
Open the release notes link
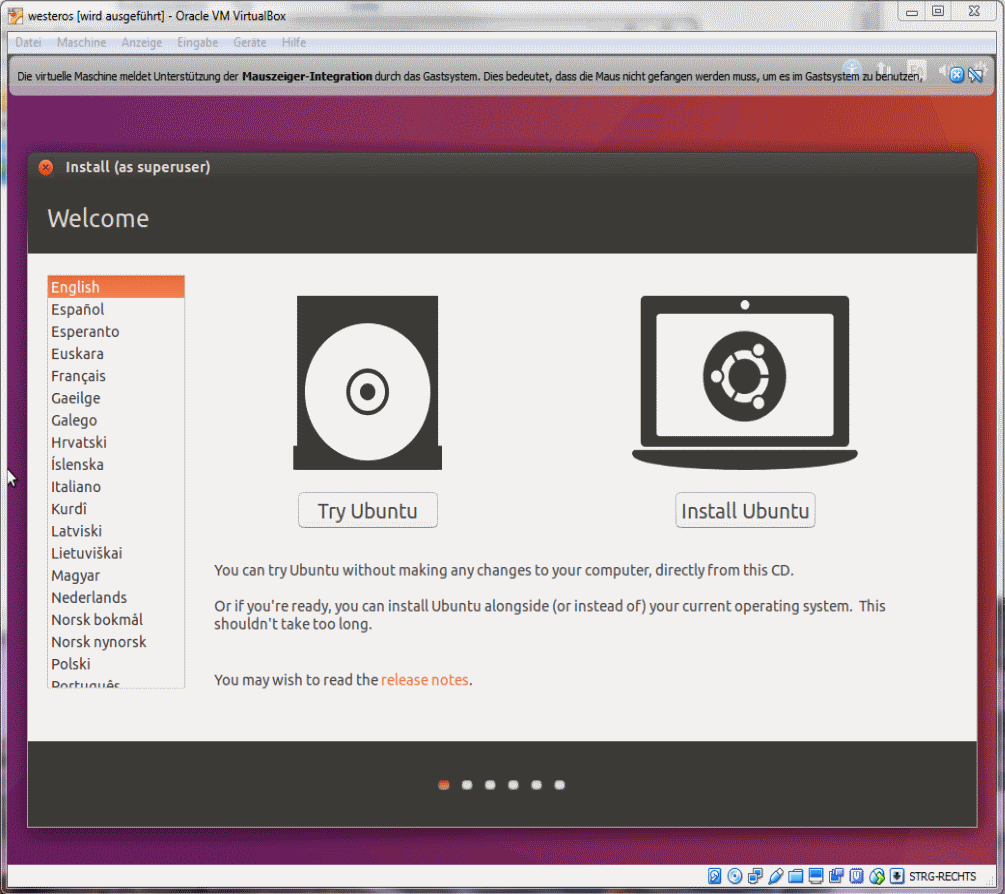(424, 680)
